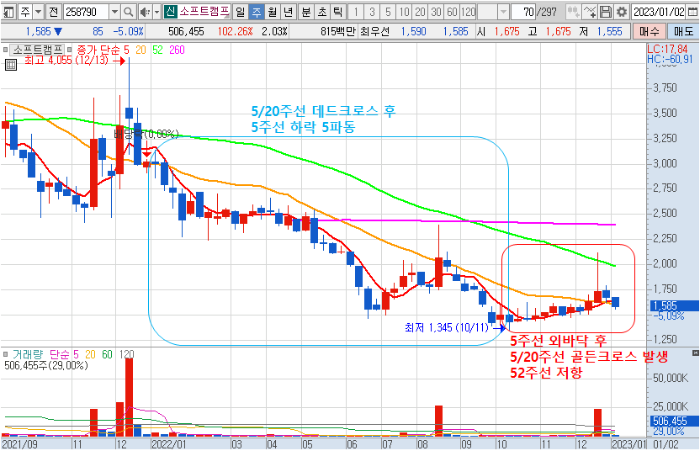Select the 52 moving average legend value

(158, 50)
